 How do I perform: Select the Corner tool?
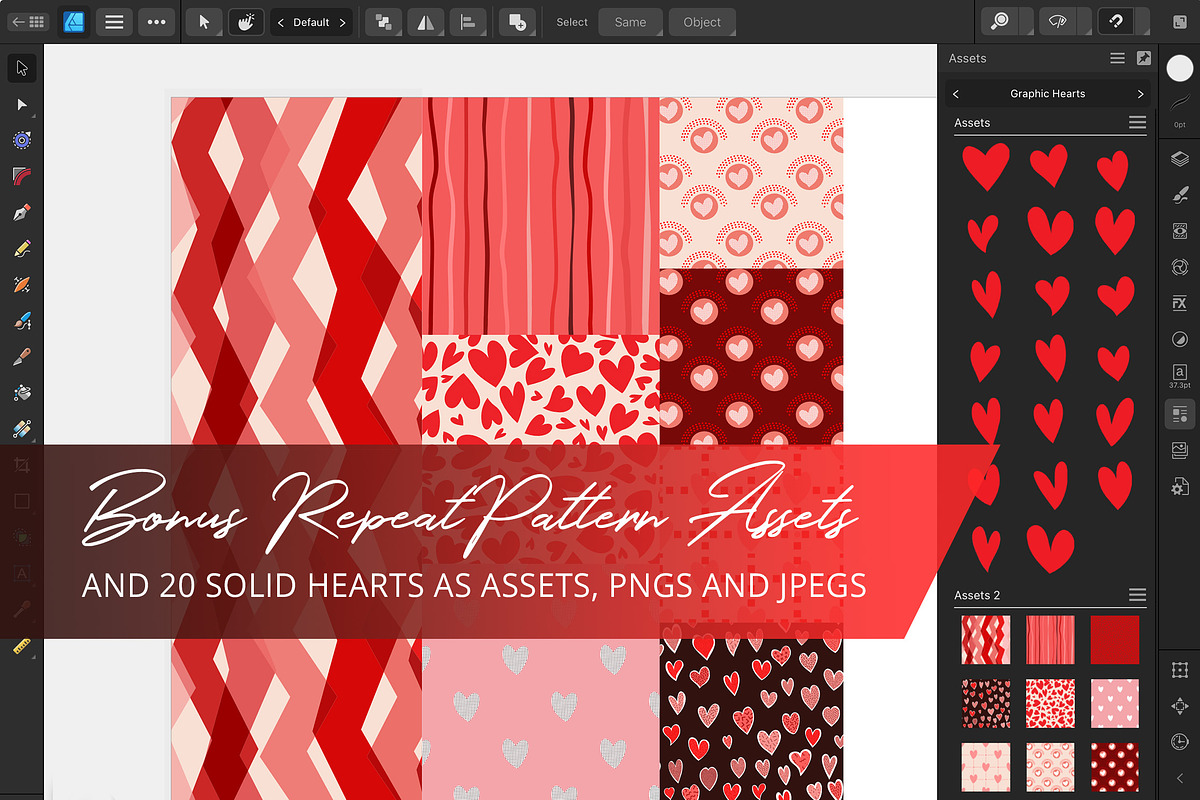pos(22,176)
